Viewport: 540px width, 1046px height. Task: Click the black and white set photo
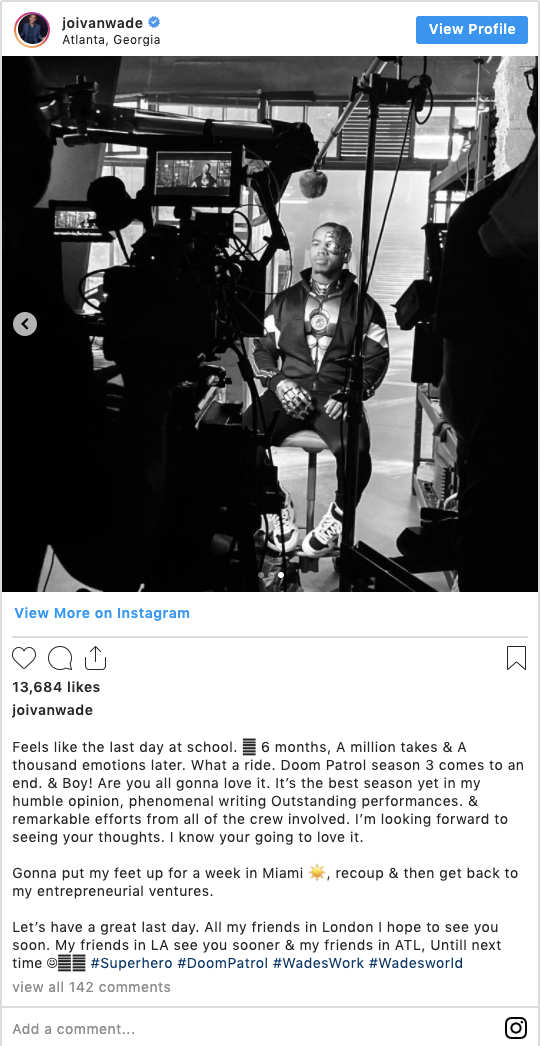270,324
